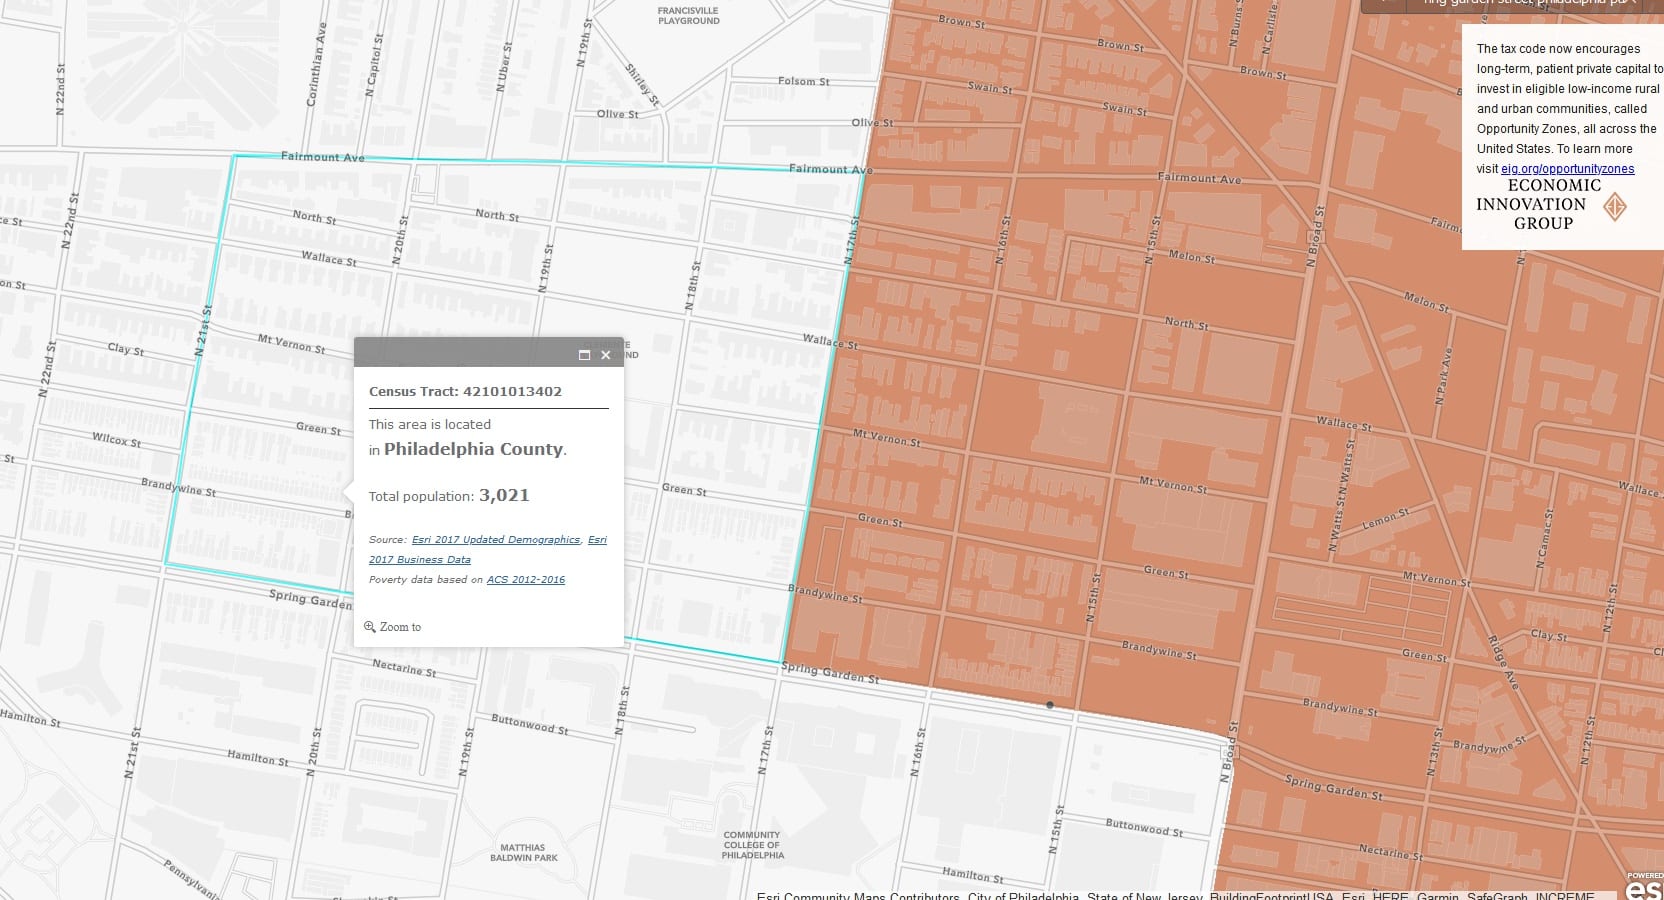Screen dimensions: 1664x900
Task: Click Community College of Philadelphia on map
Action: coord(752,845)
